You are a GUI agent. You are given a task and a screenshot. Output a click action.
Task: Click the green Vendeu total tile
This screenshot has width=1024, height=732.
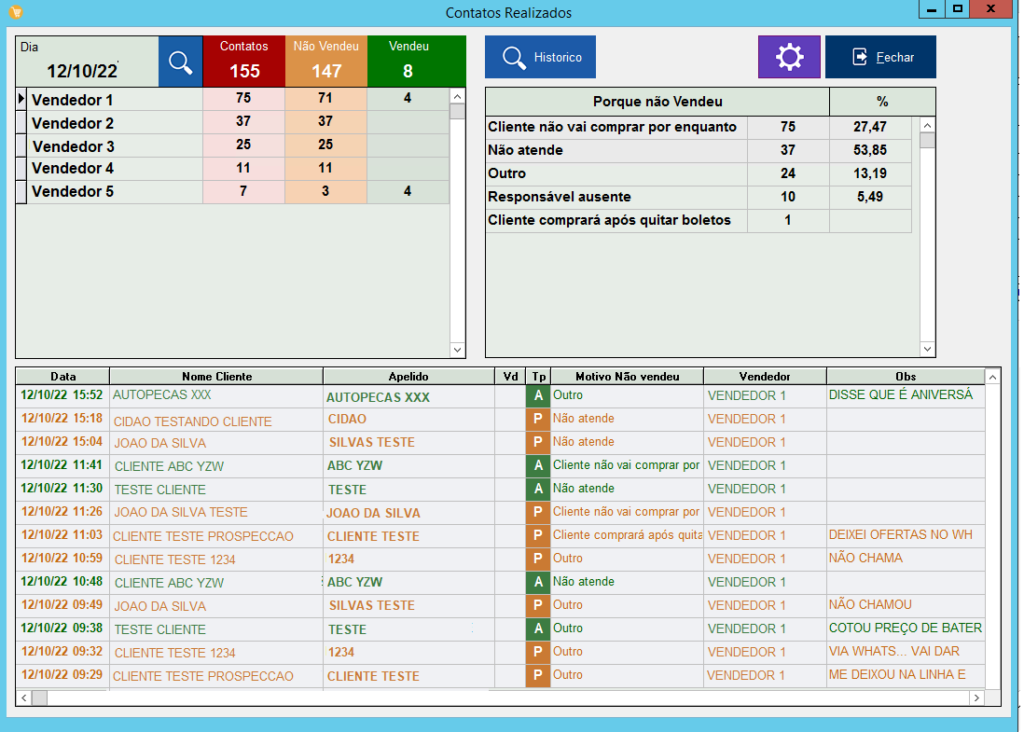tap(408, 62)
